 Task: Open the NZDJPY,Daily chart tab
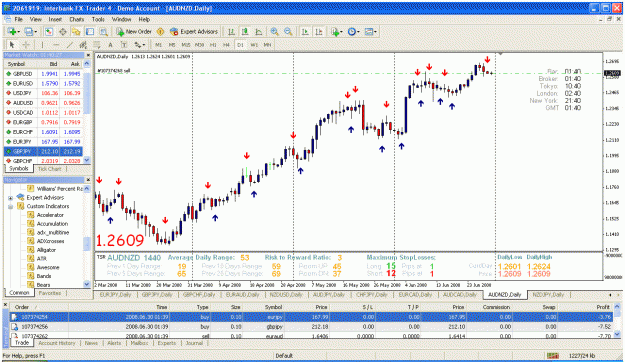548,295
